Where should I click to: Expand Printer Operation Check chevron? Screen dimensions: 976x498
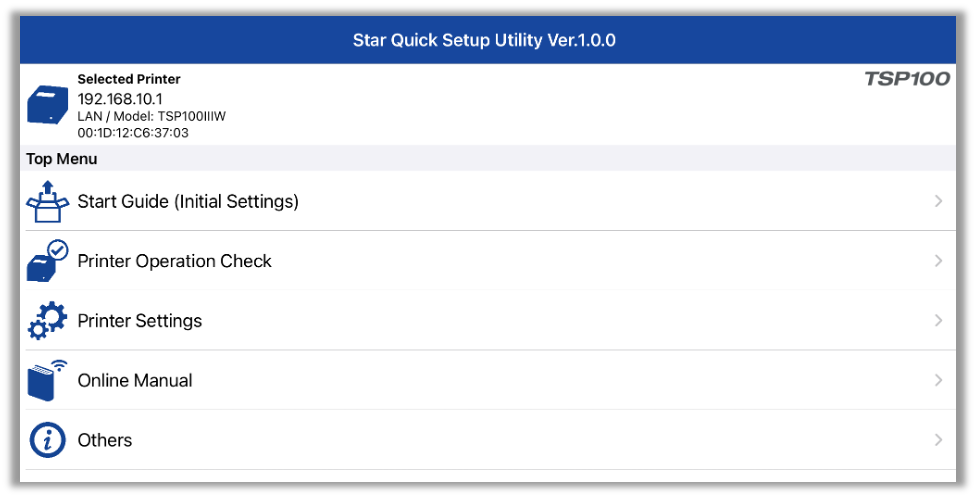click(x=938, y=261)
